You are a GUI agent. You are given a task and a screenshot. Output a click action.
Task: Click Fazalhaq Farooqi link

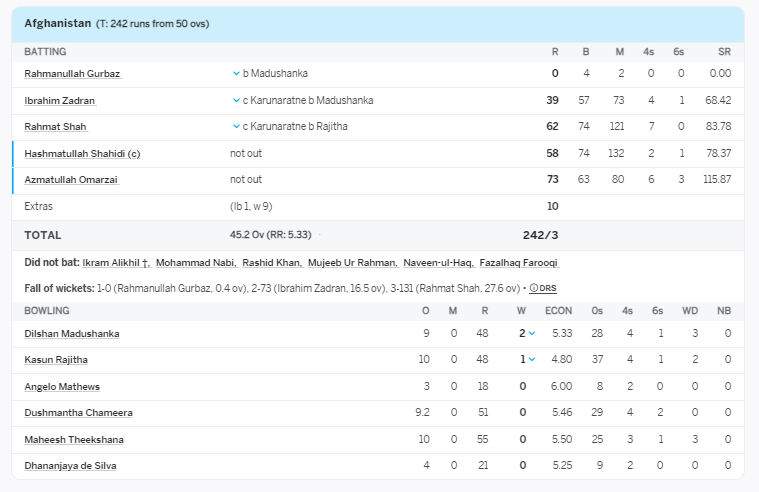518,263
